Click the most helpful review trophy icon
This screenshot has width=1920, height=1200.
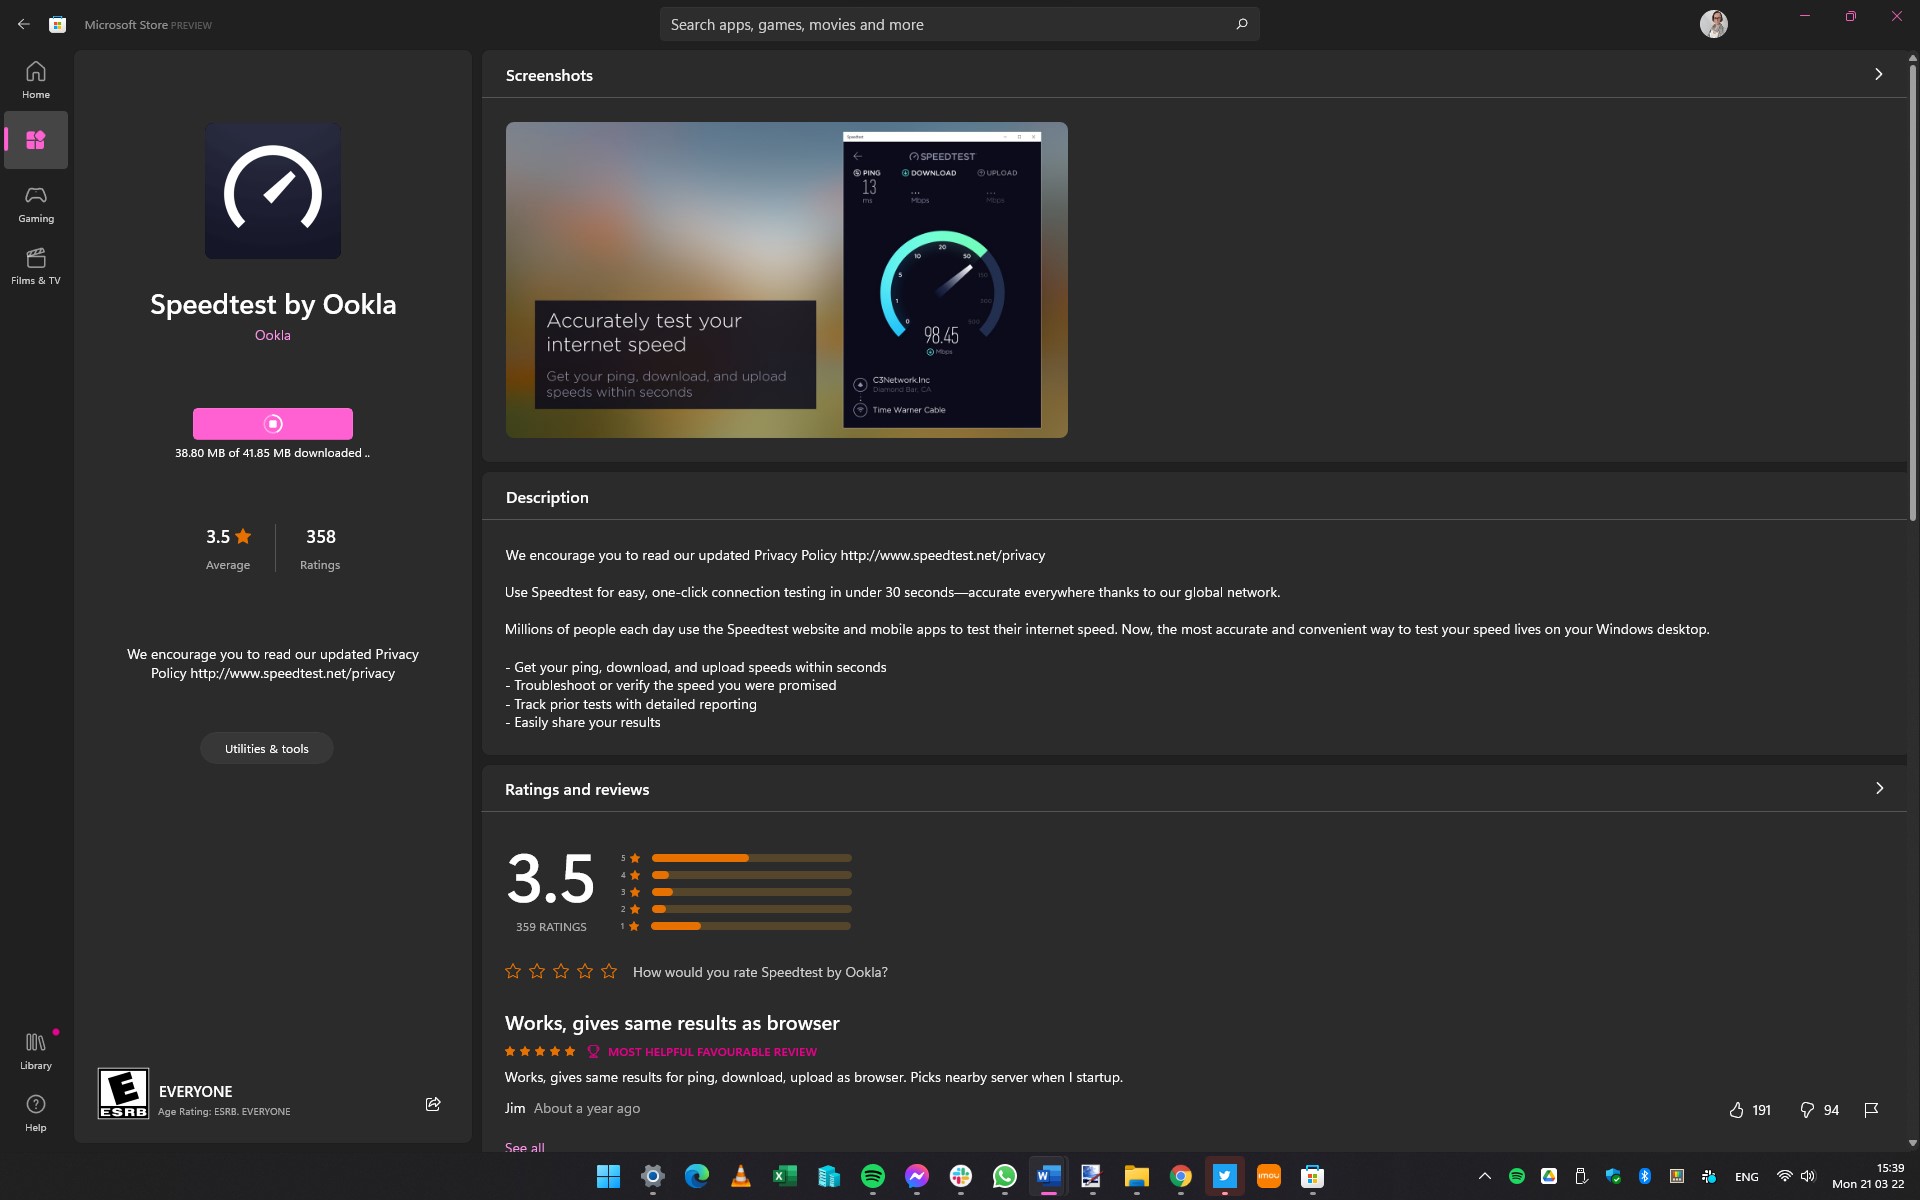tap(593, 1052)
